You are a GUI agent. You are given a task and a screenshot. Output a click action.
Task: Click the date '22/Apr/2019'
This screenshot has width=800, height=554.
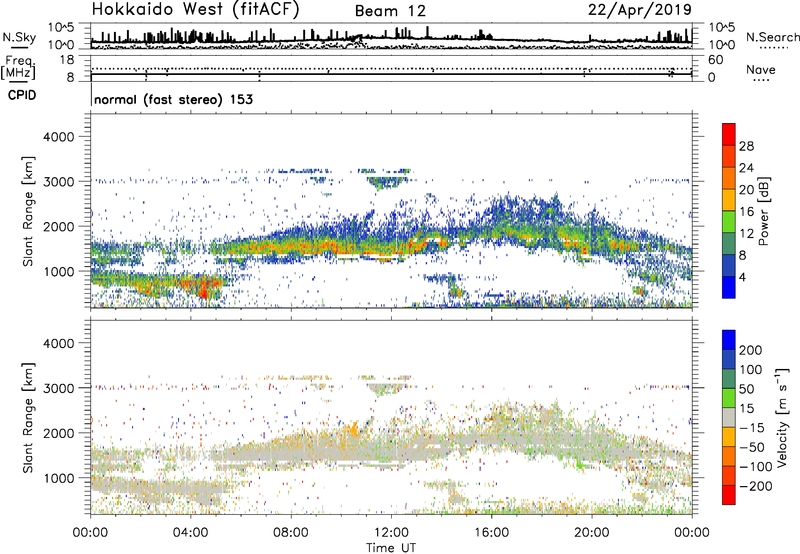[x=640, y=10]
